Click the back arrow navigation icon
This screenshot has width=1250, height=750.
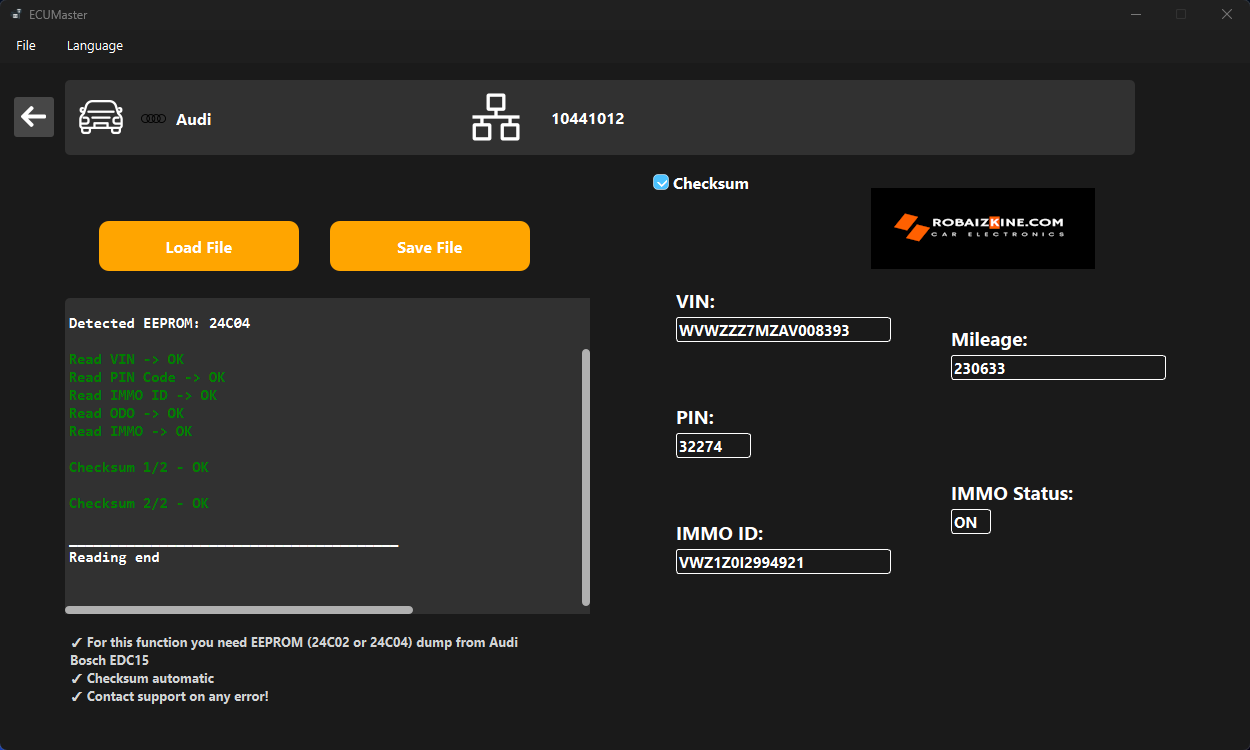tap(33, 117)
